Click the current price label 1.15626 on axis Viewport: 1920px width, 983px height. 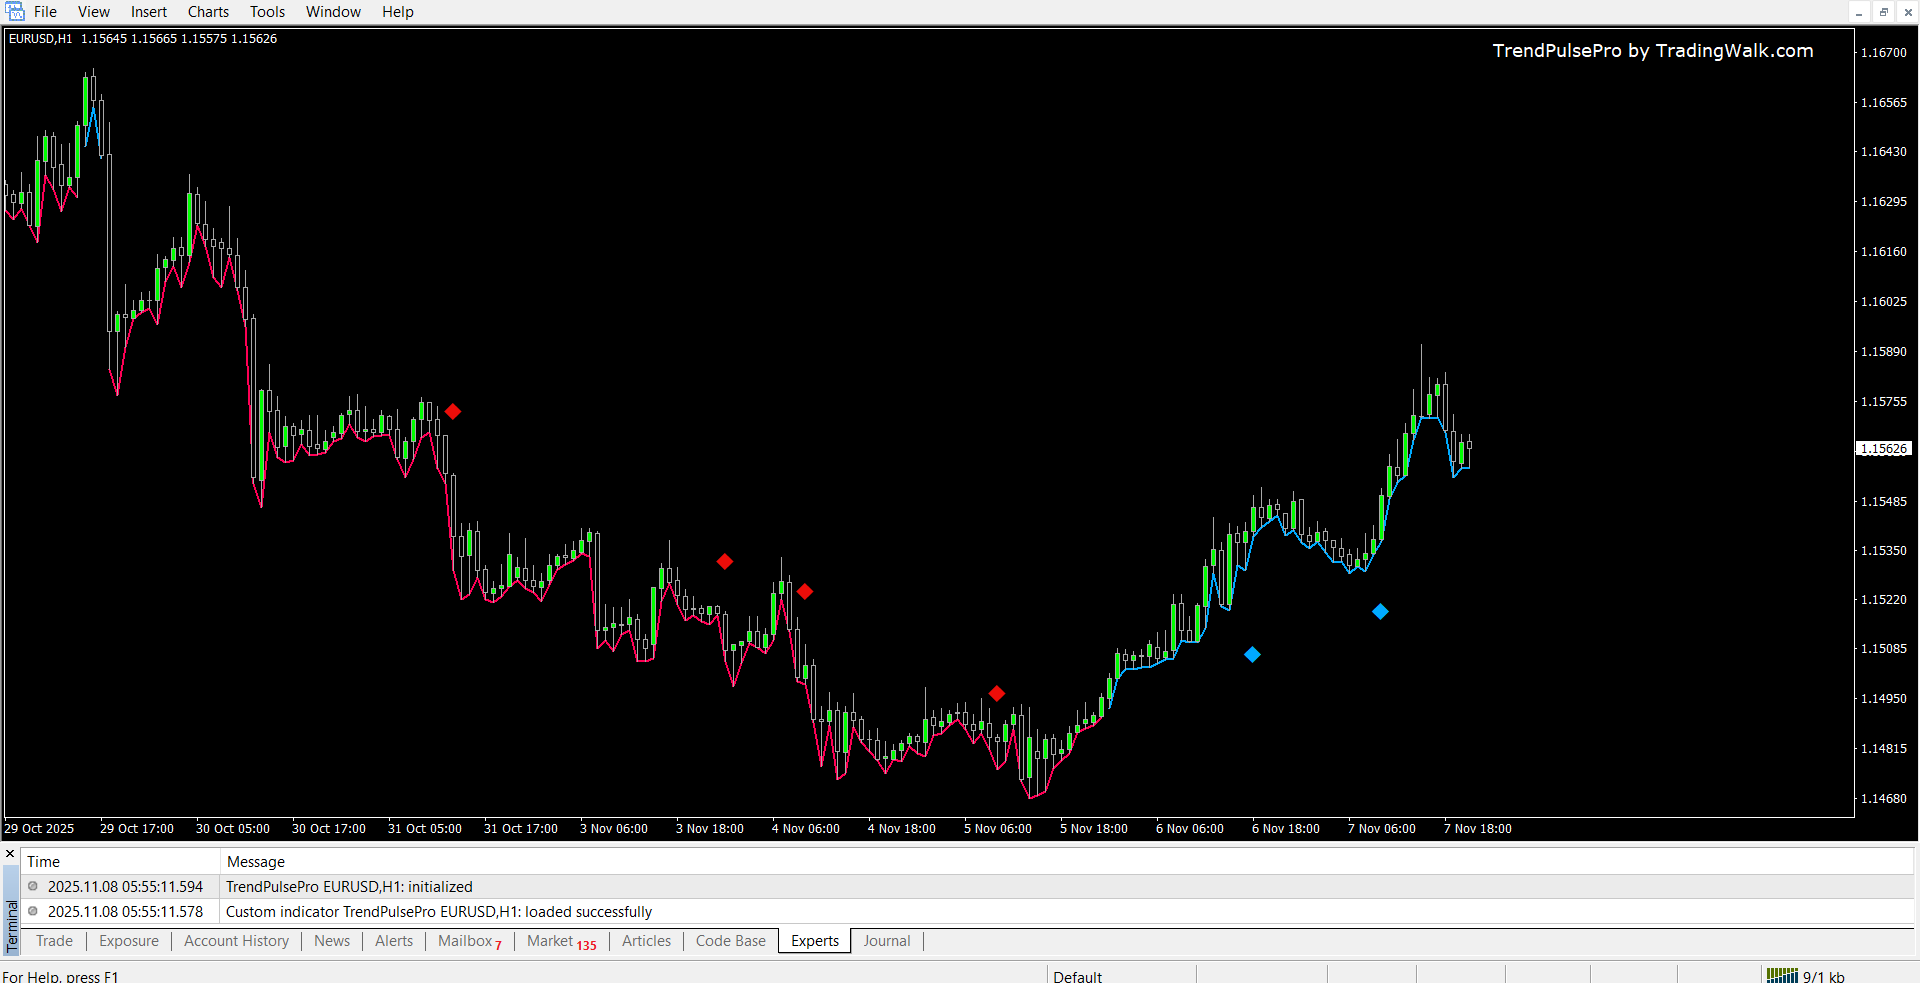1884,449
